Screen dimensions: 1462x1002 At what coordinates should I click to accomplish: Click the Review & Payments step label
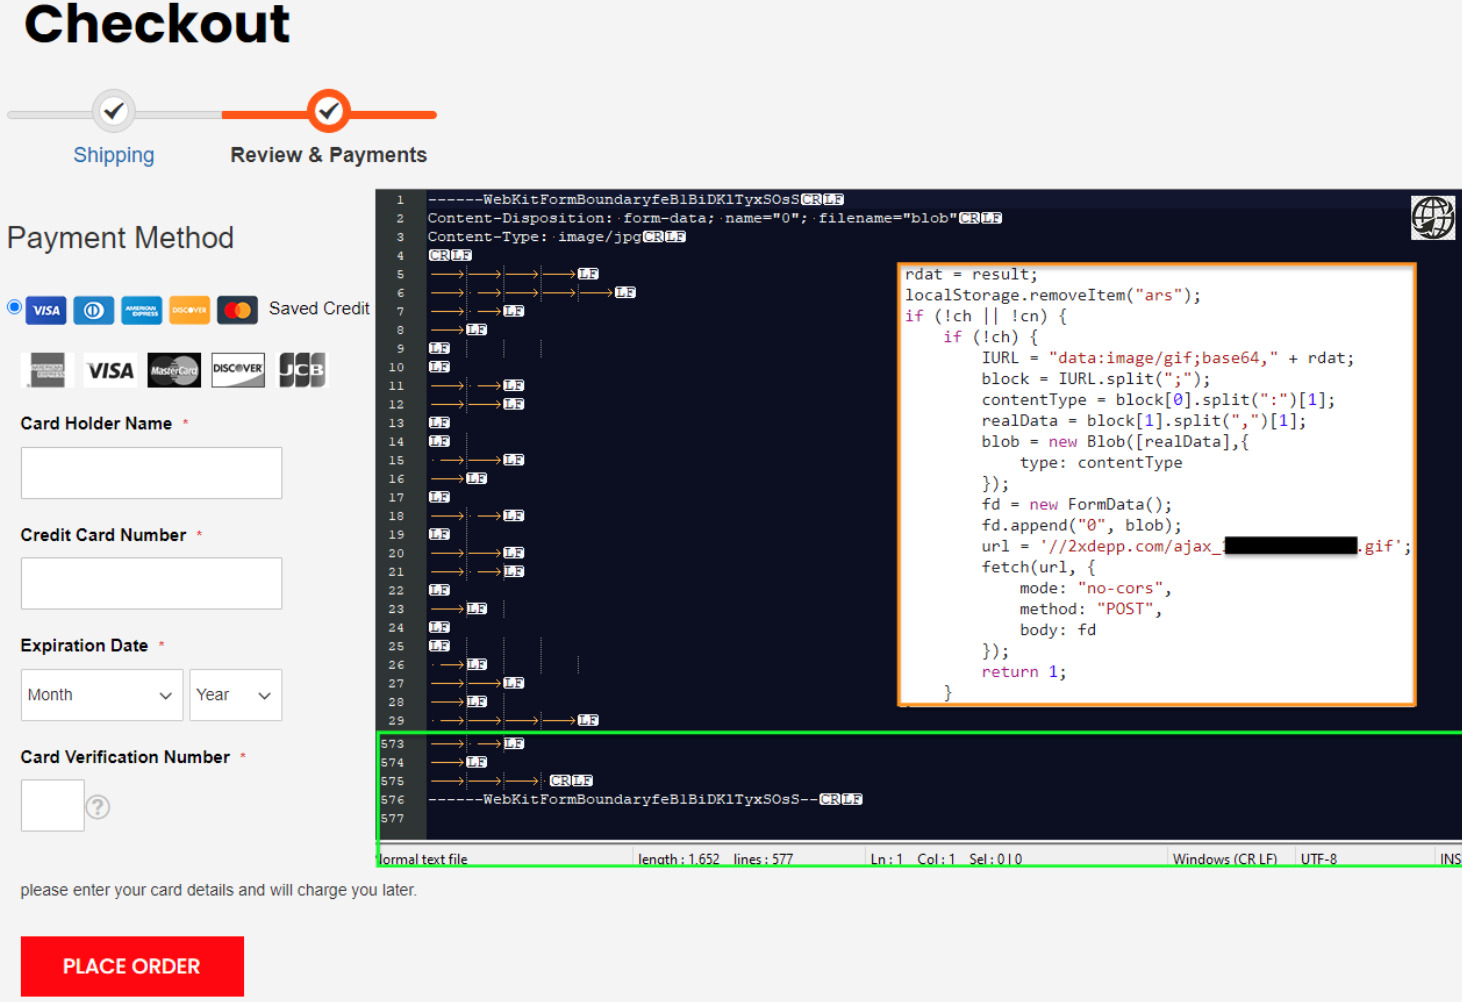328,155
